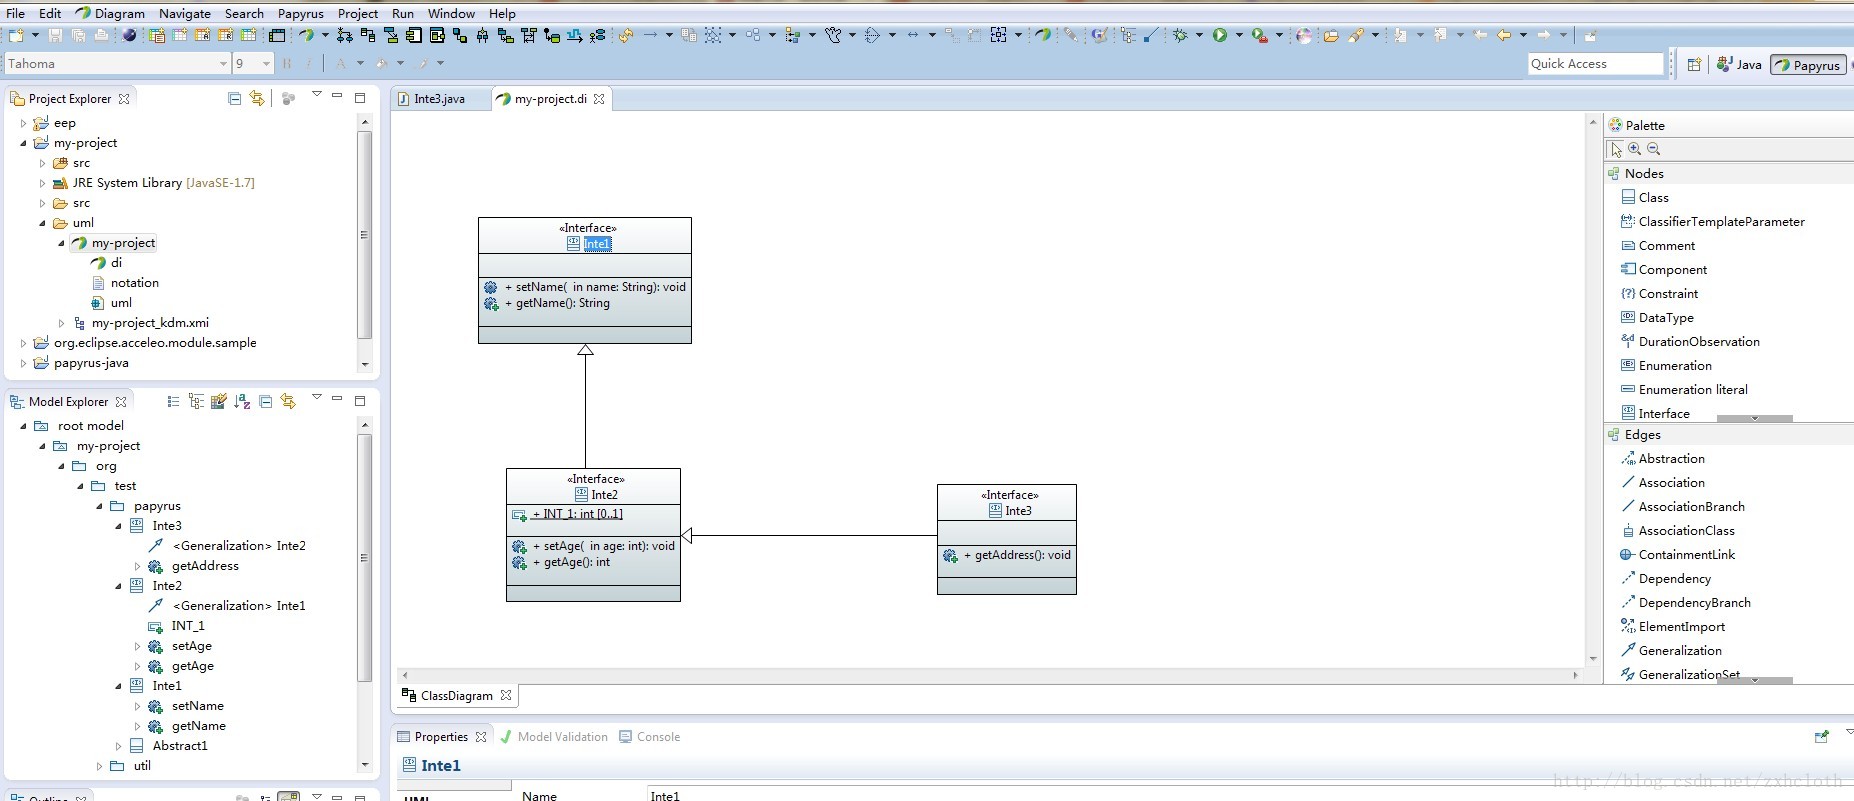
Task: Expand papyrus-java project node
Action: 23,363
